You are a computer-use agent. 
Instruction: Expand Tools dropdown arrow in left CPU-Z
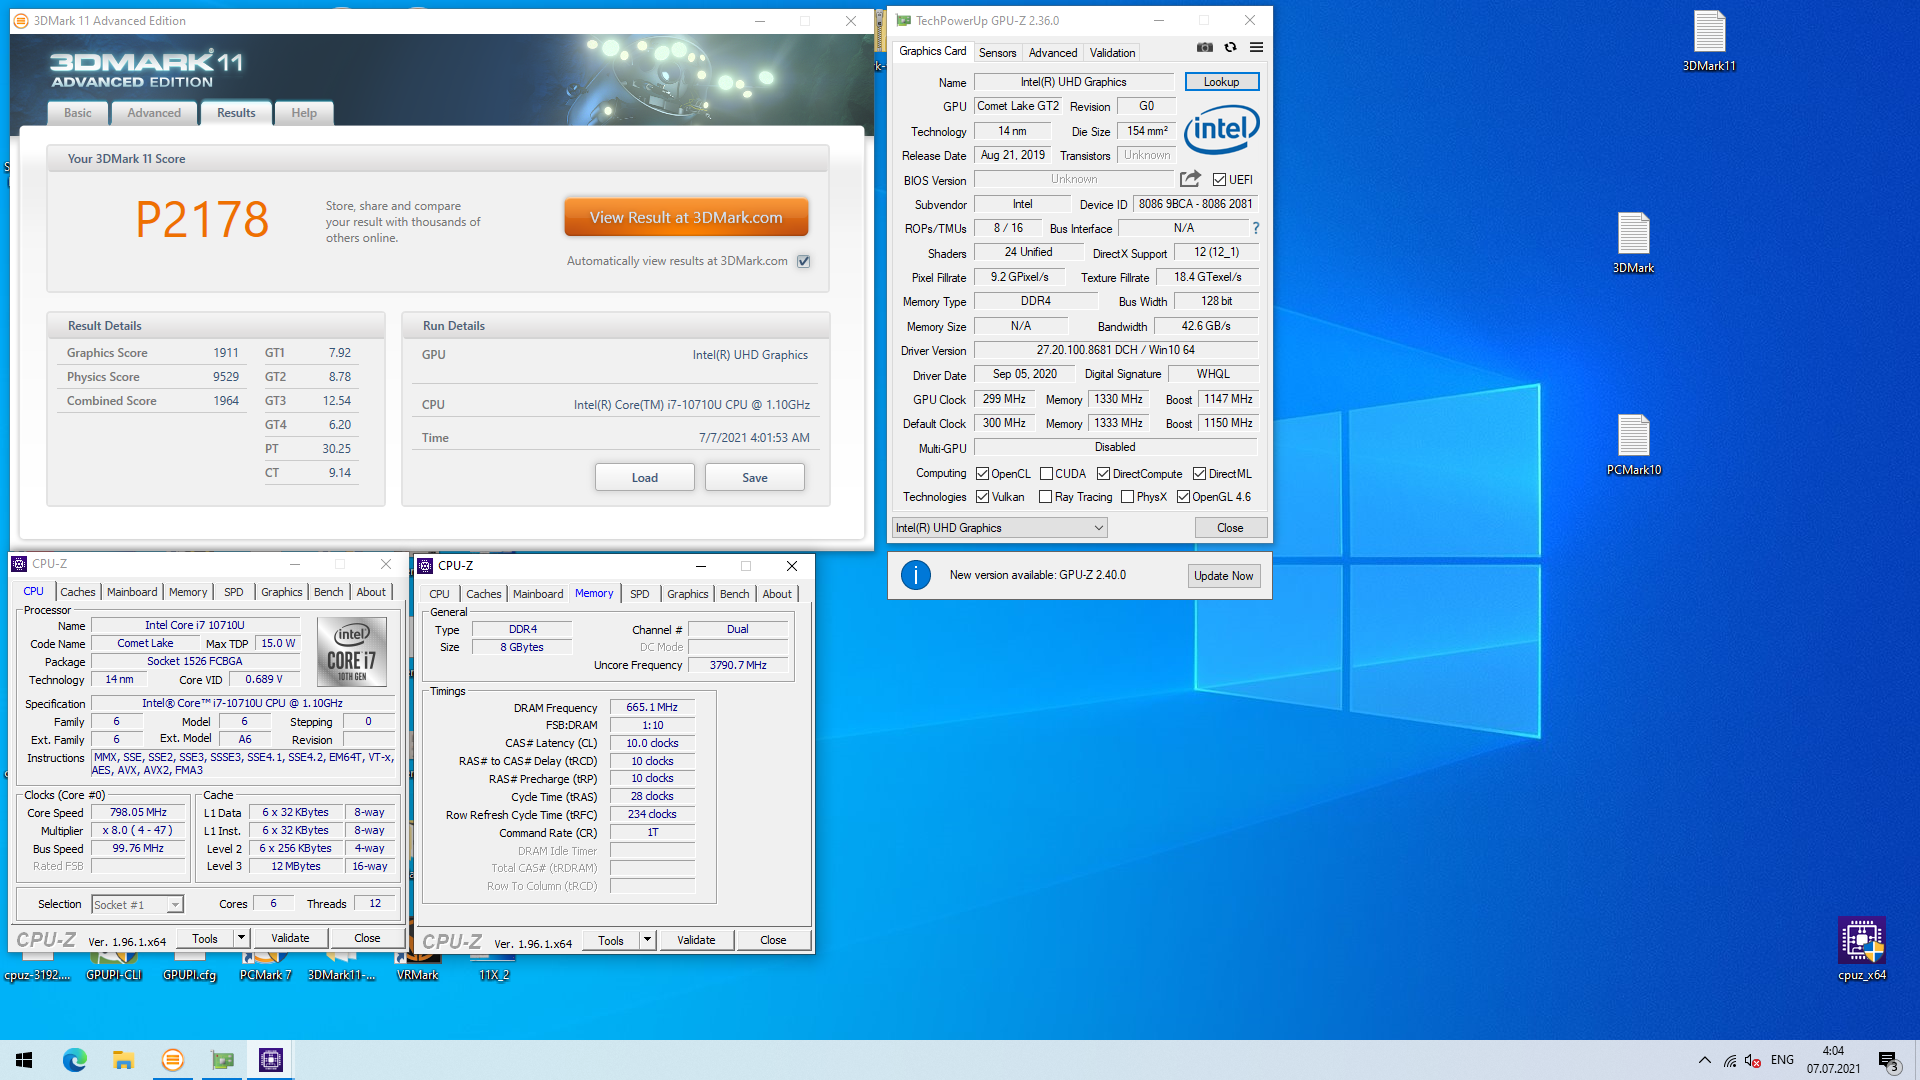tap(241, 938)
